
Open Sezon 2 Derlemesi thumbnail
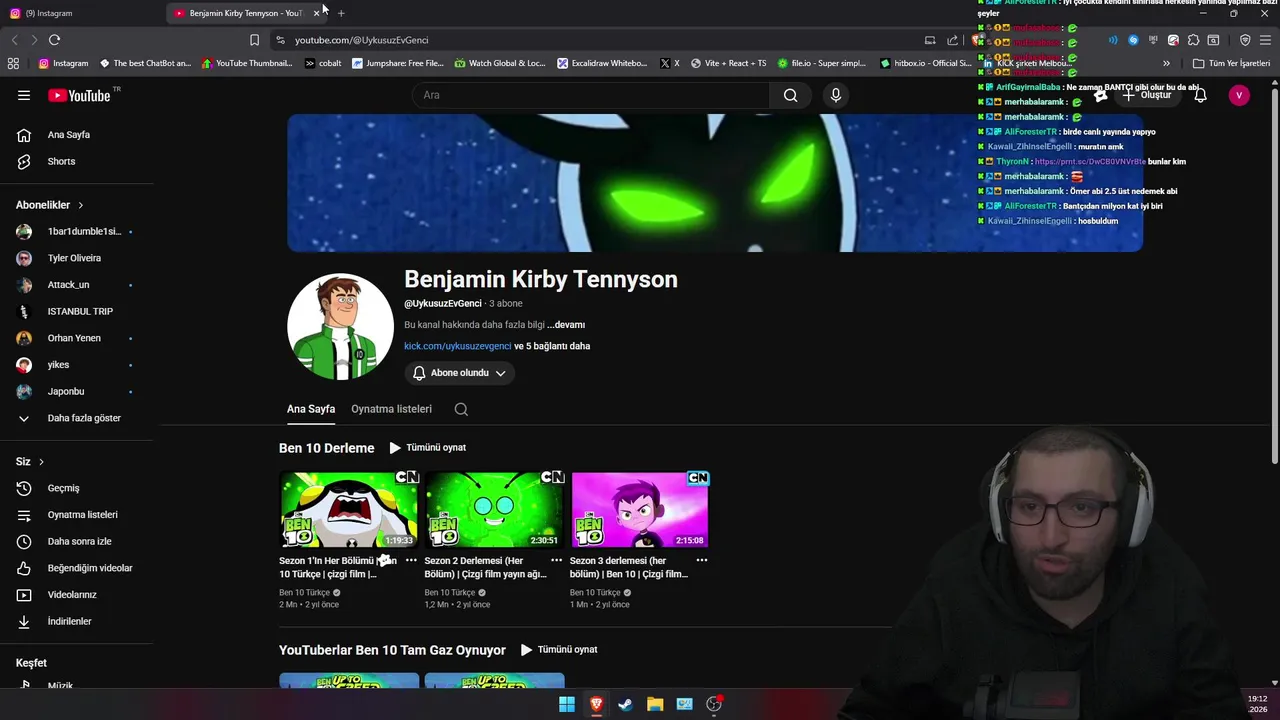(494, 510)
